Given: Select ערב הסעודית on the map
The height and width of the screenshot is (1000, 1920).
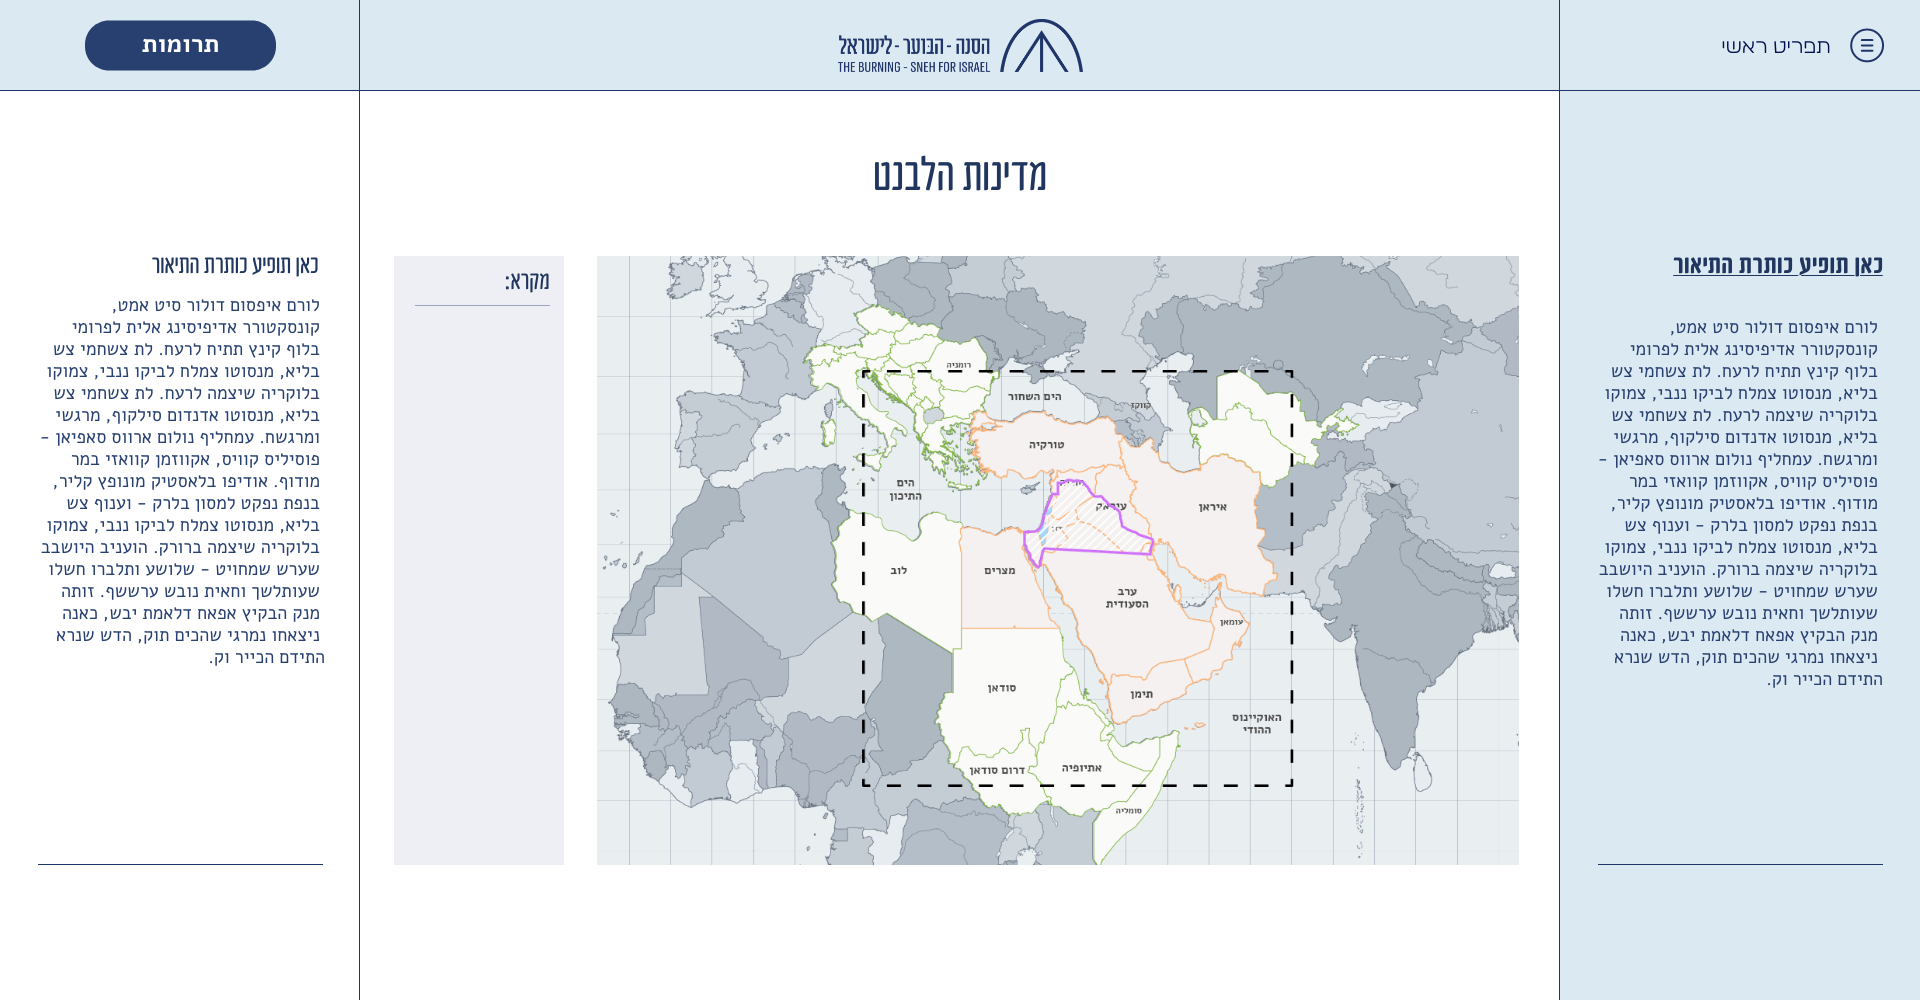Looking at the screenshot, I should coord(1127,598).
